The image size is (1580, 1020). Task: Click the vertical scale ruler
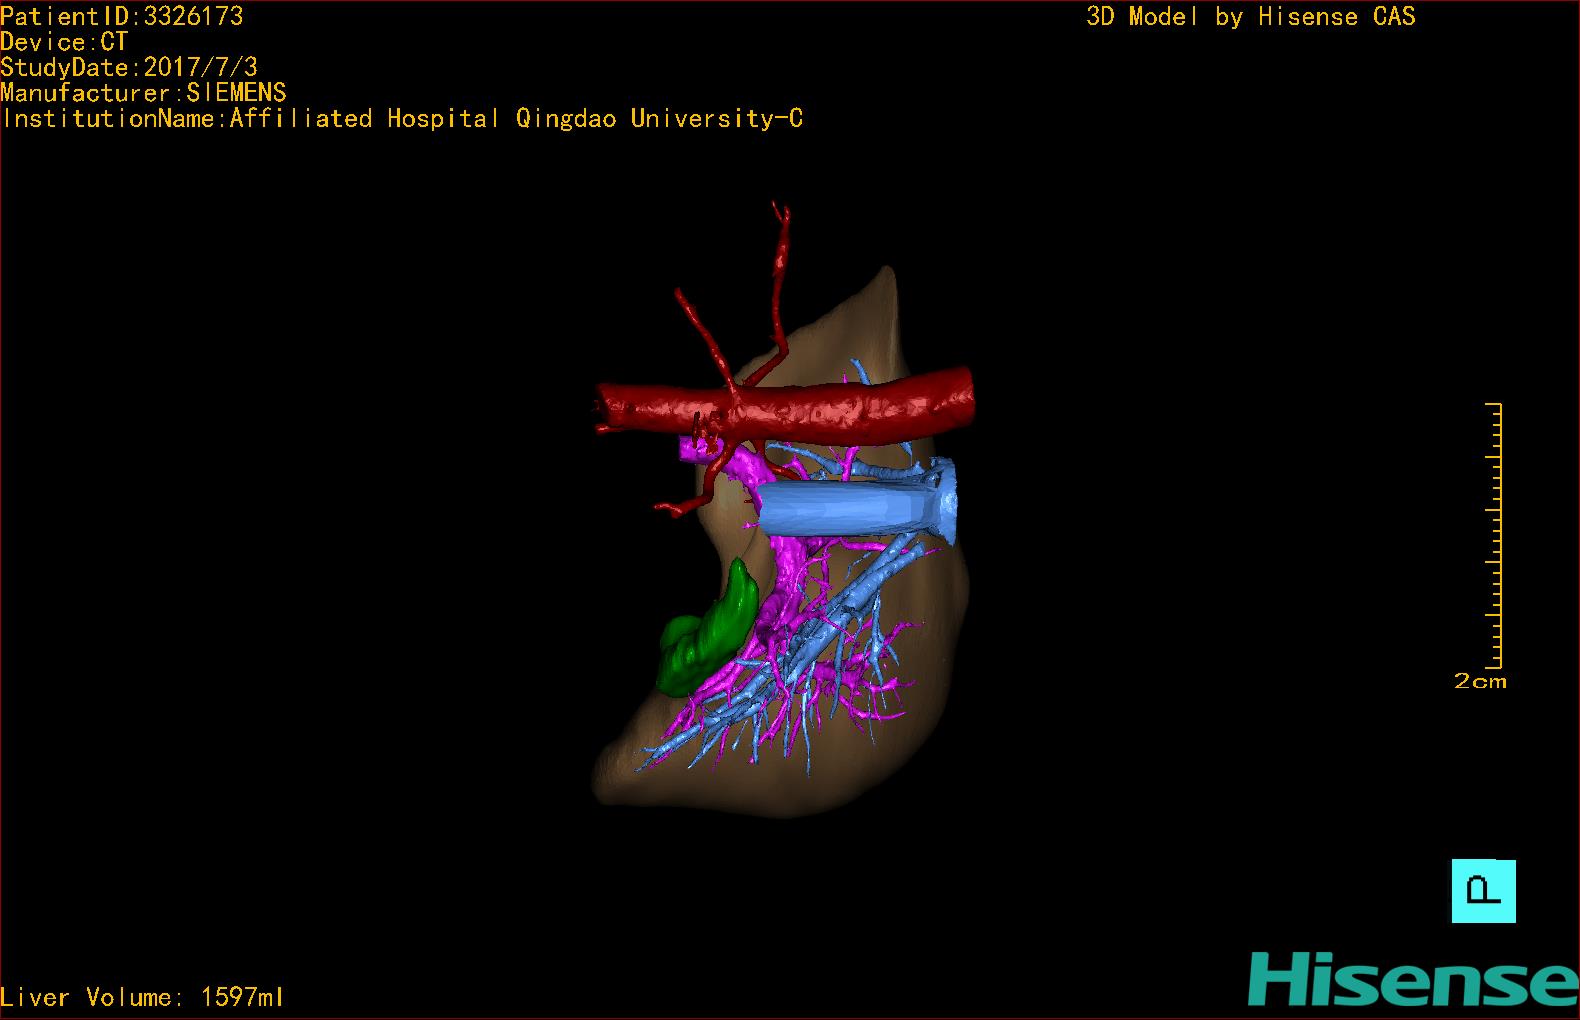1494,535
